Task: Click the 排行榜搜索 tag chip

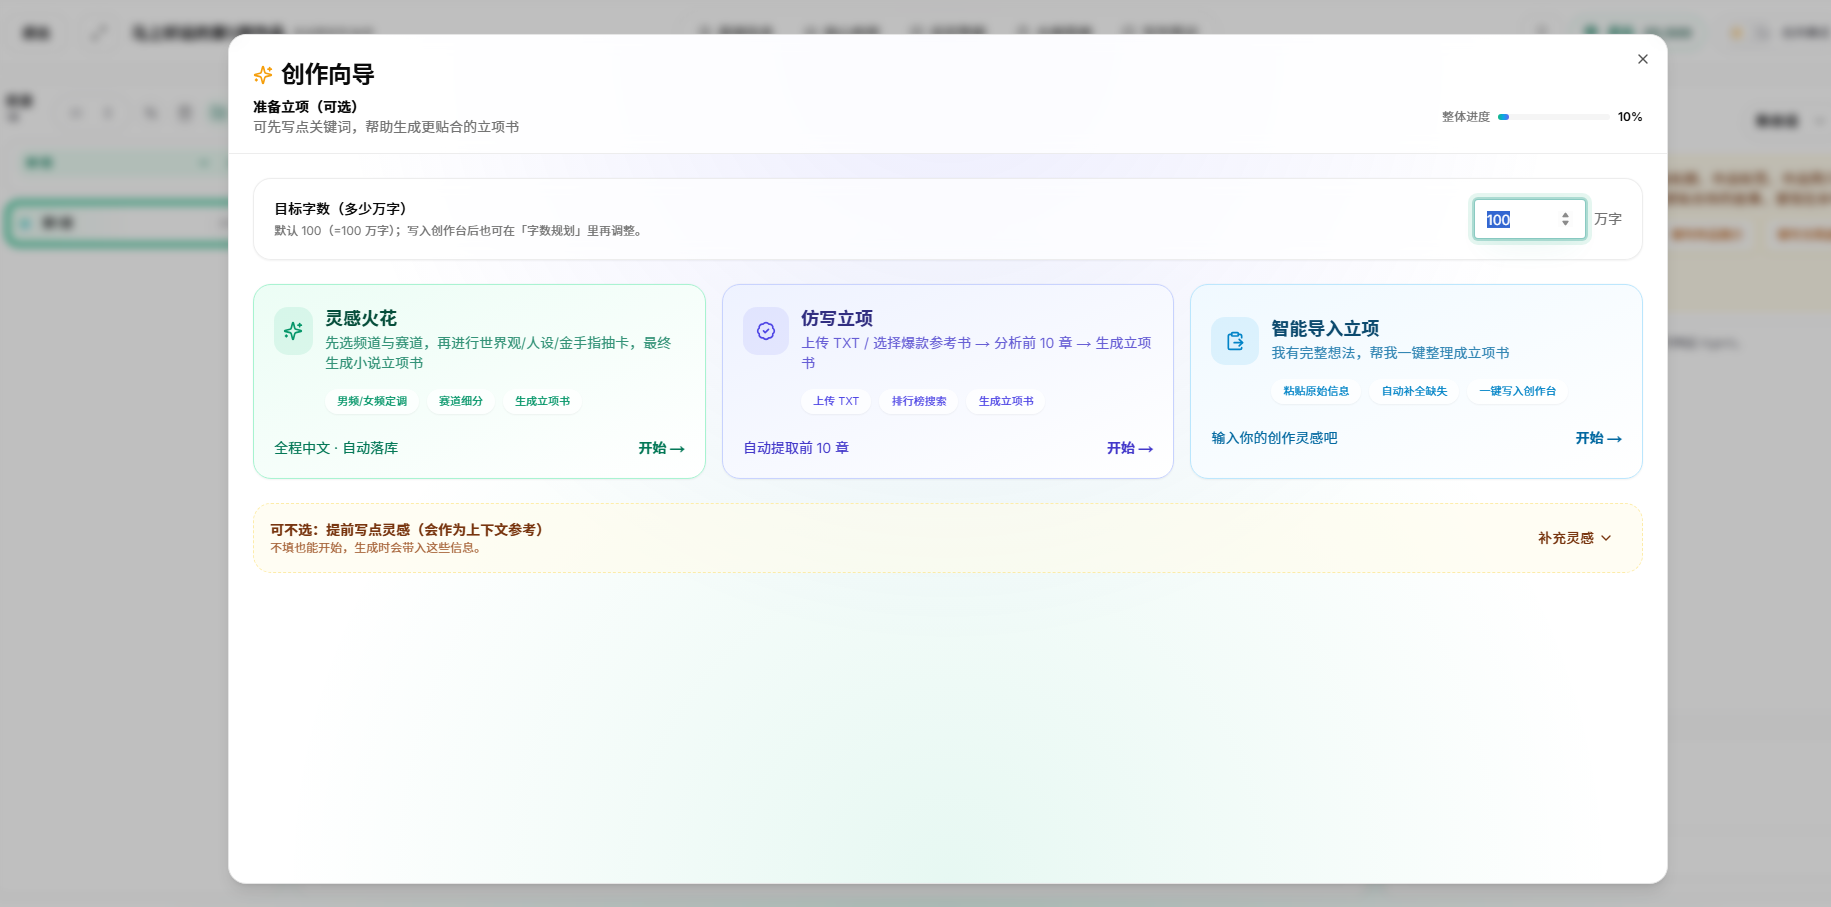Action: [918, 401]
